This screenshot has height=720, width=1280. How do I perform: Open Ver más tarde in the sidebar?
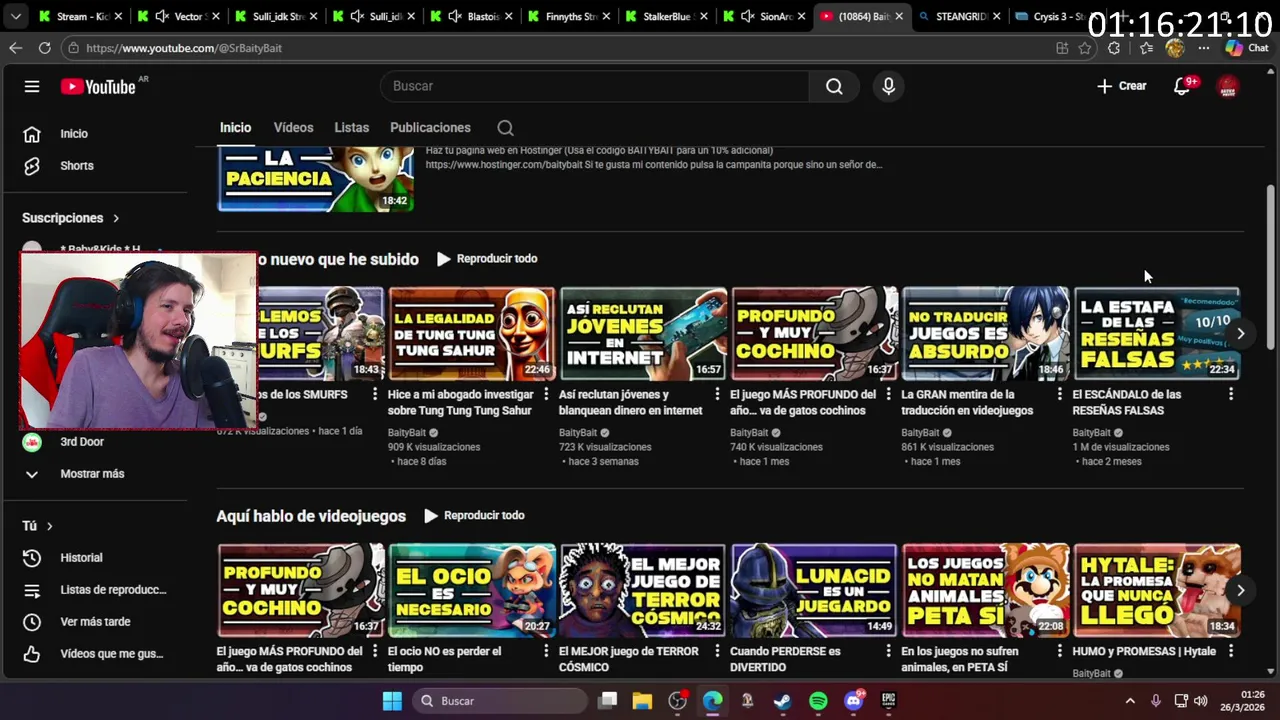pyautogui.click(x=94, y=622)
